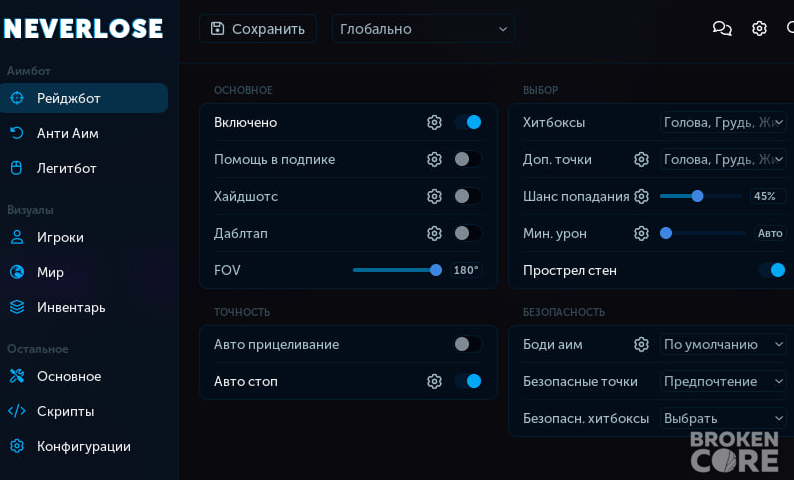Select the Мир sidebar item
This screenshot has width=794, height=480.
point(84,272)
